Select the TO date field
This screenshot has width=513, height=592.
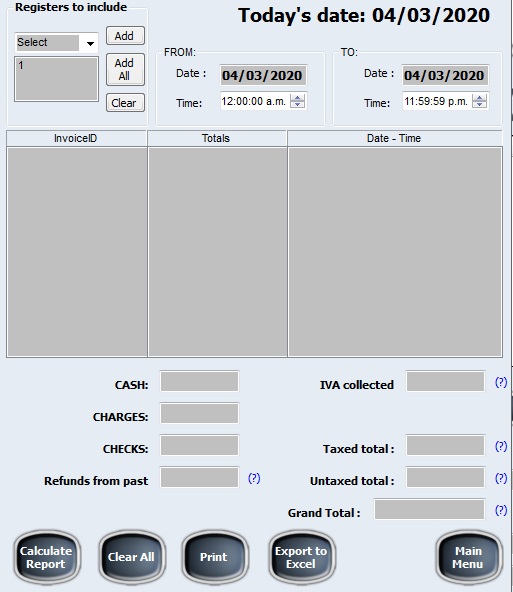pyautogui.click(x=445, y=75)
